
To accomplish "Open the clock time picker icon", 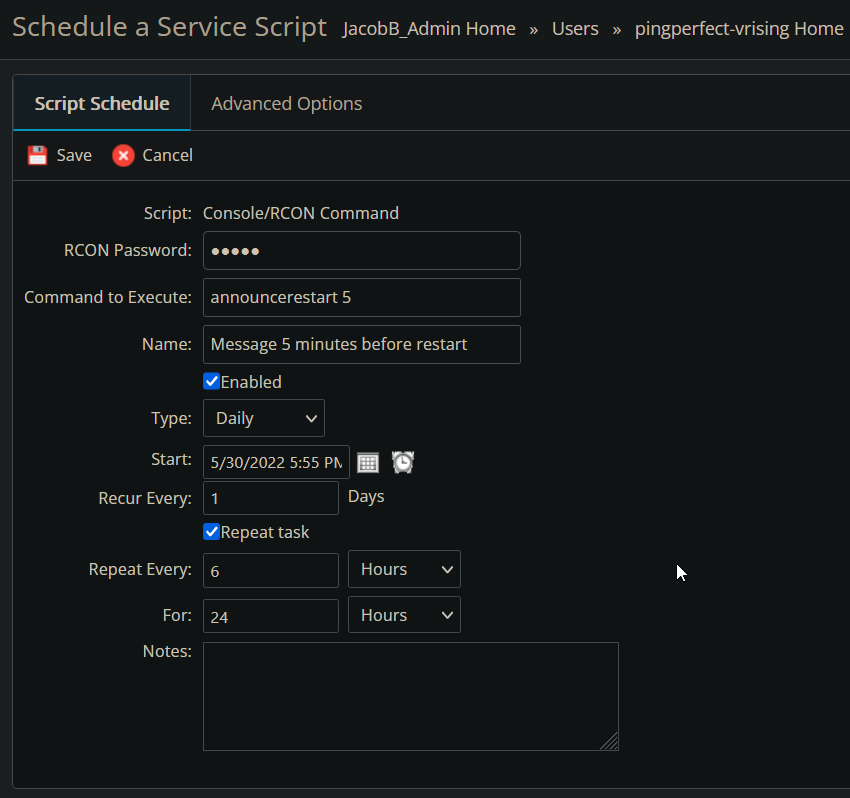I will pyautogui.click(x=403, y=462).
